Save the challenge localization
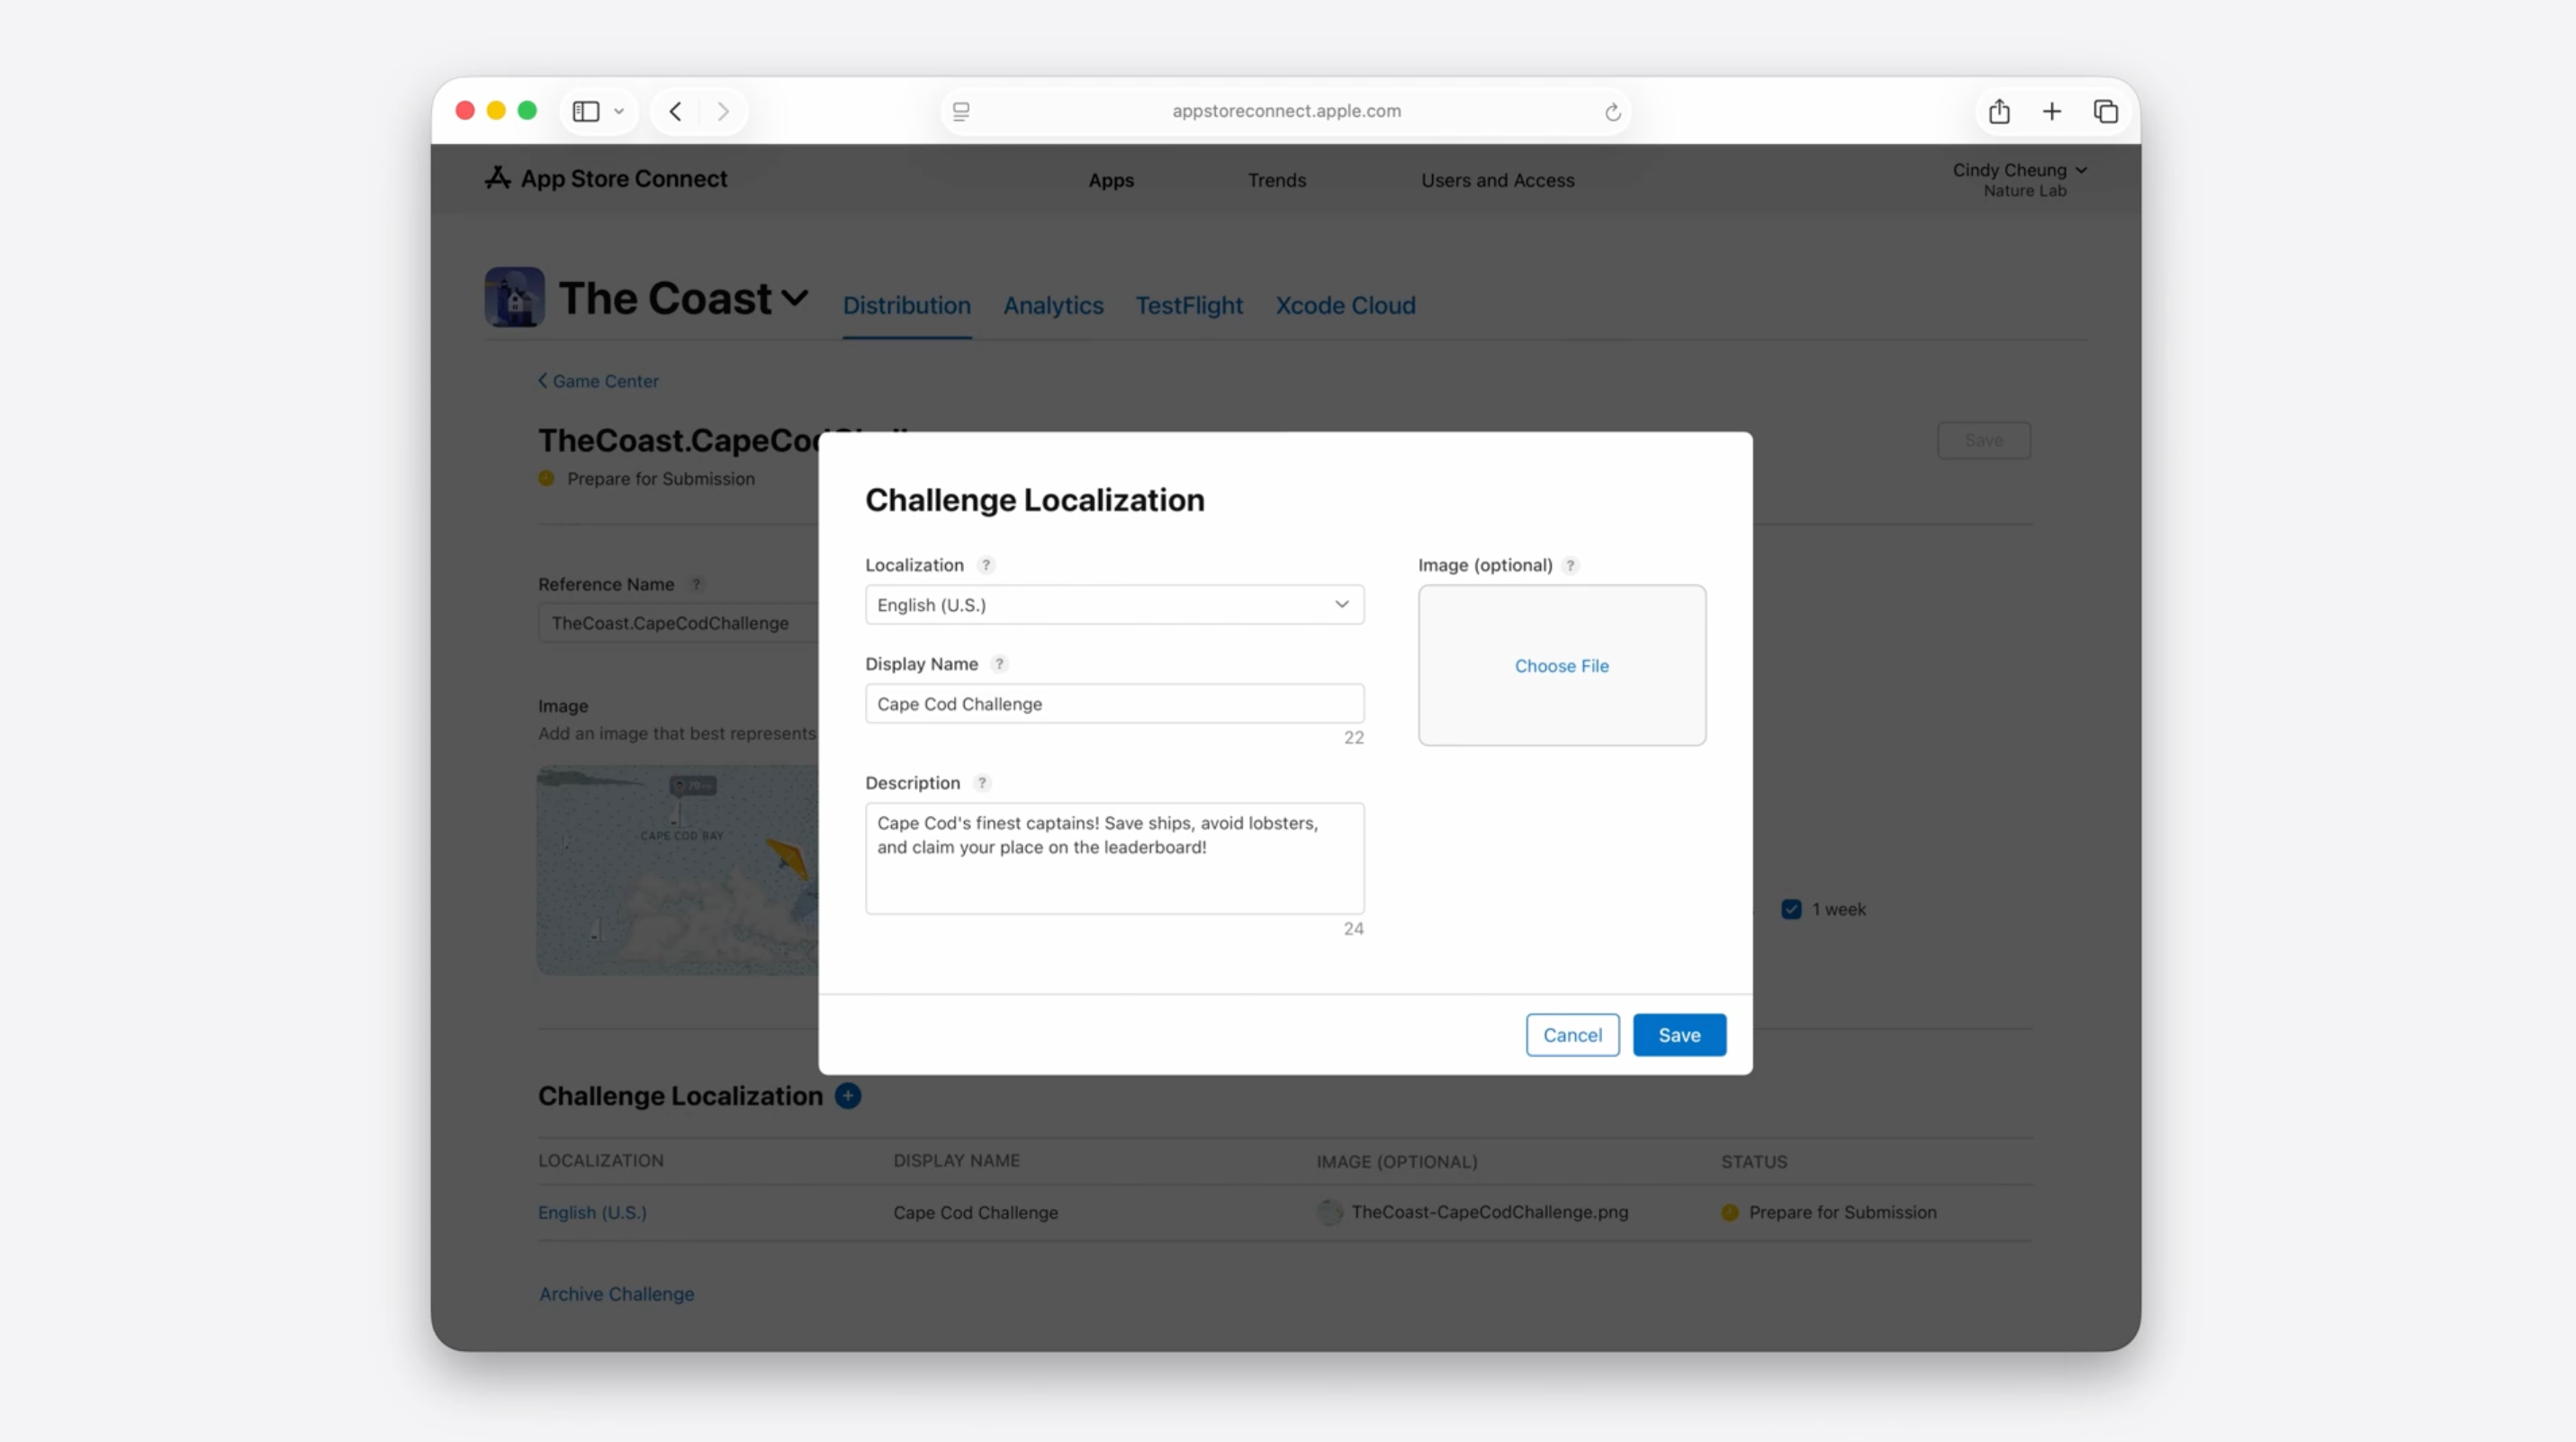The image size is (2576, 1442). (x=1679, y=1035)
